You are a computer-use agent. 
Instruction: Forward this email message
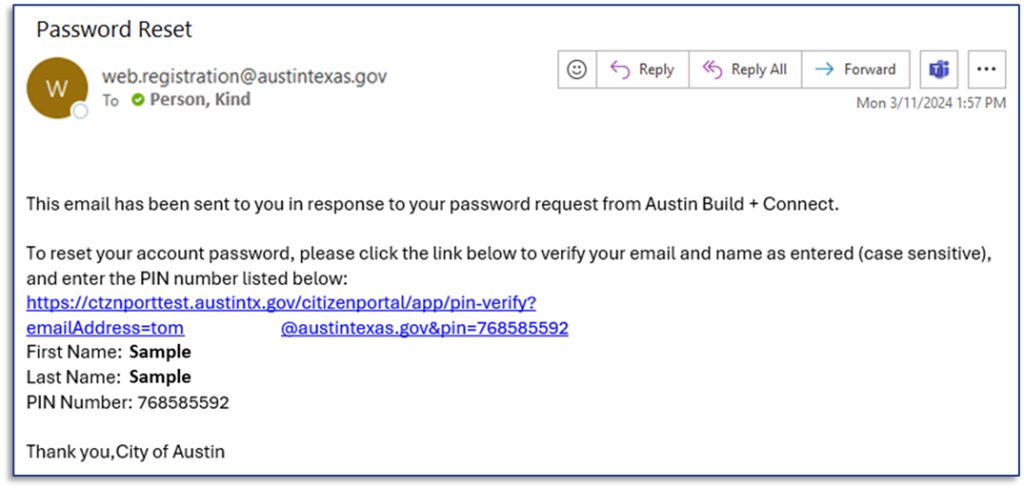click(x=855, y=70)
